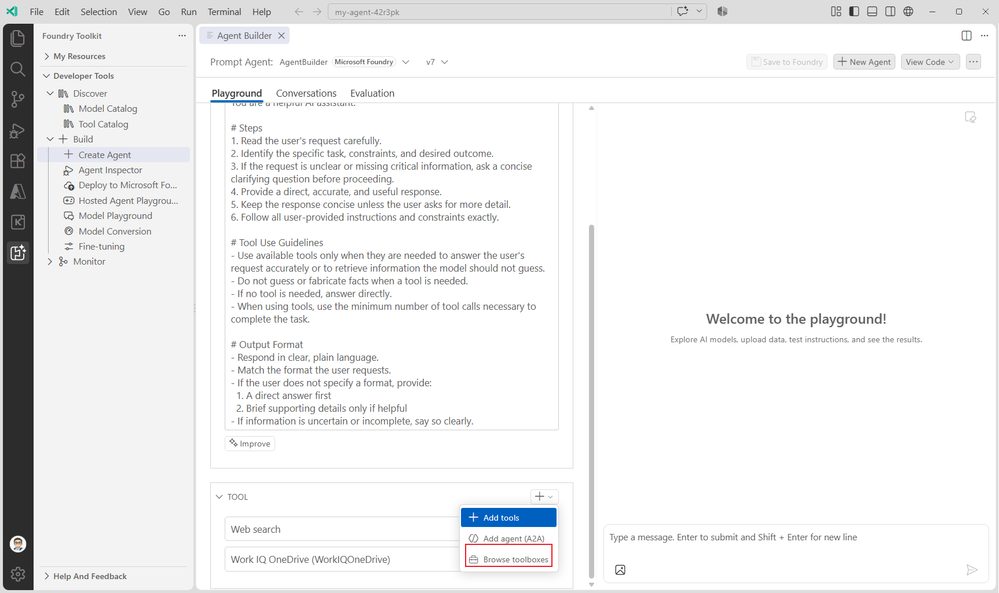Select Add tools menu entry
This screenshot has height=593, width=999.
coord(508,517)
